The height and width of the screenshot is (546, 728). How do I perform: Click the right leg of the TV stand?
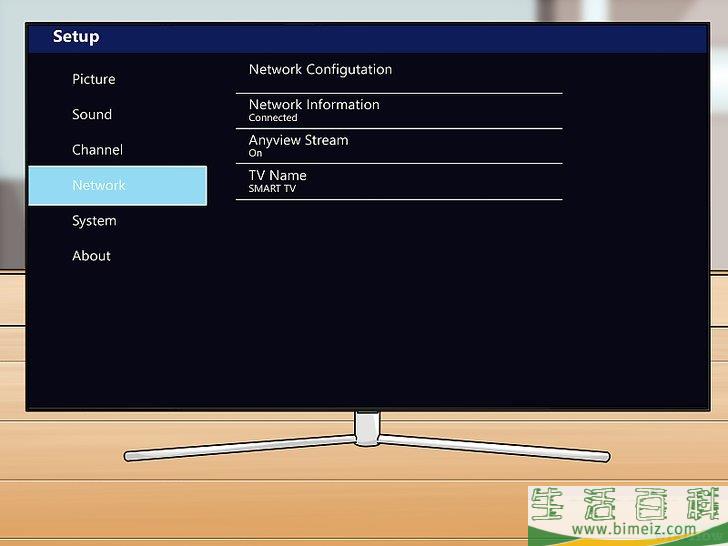495,448
